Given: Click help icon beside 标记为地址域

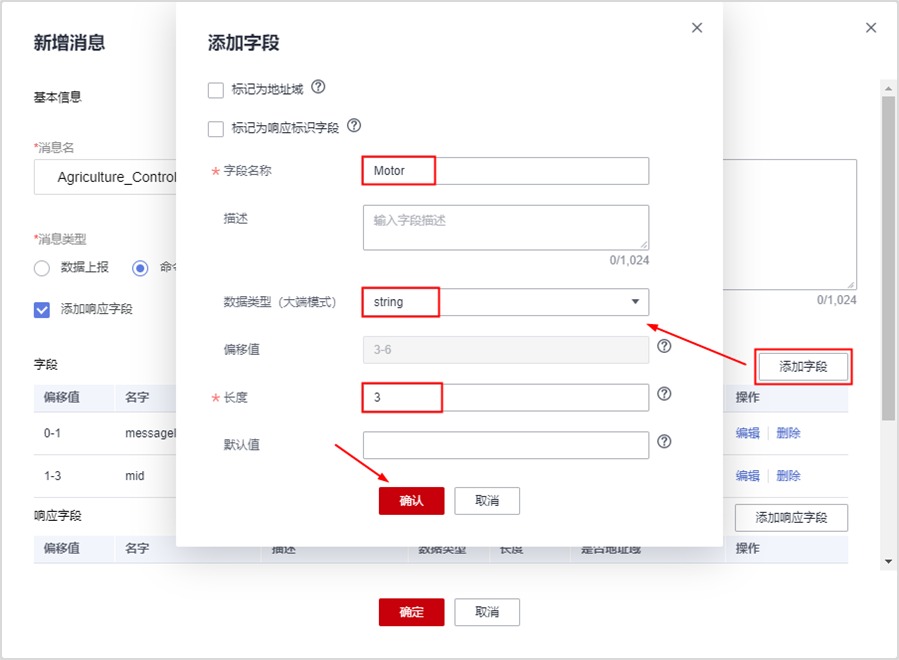Looking at the screenshot, I should pos(318,88).
